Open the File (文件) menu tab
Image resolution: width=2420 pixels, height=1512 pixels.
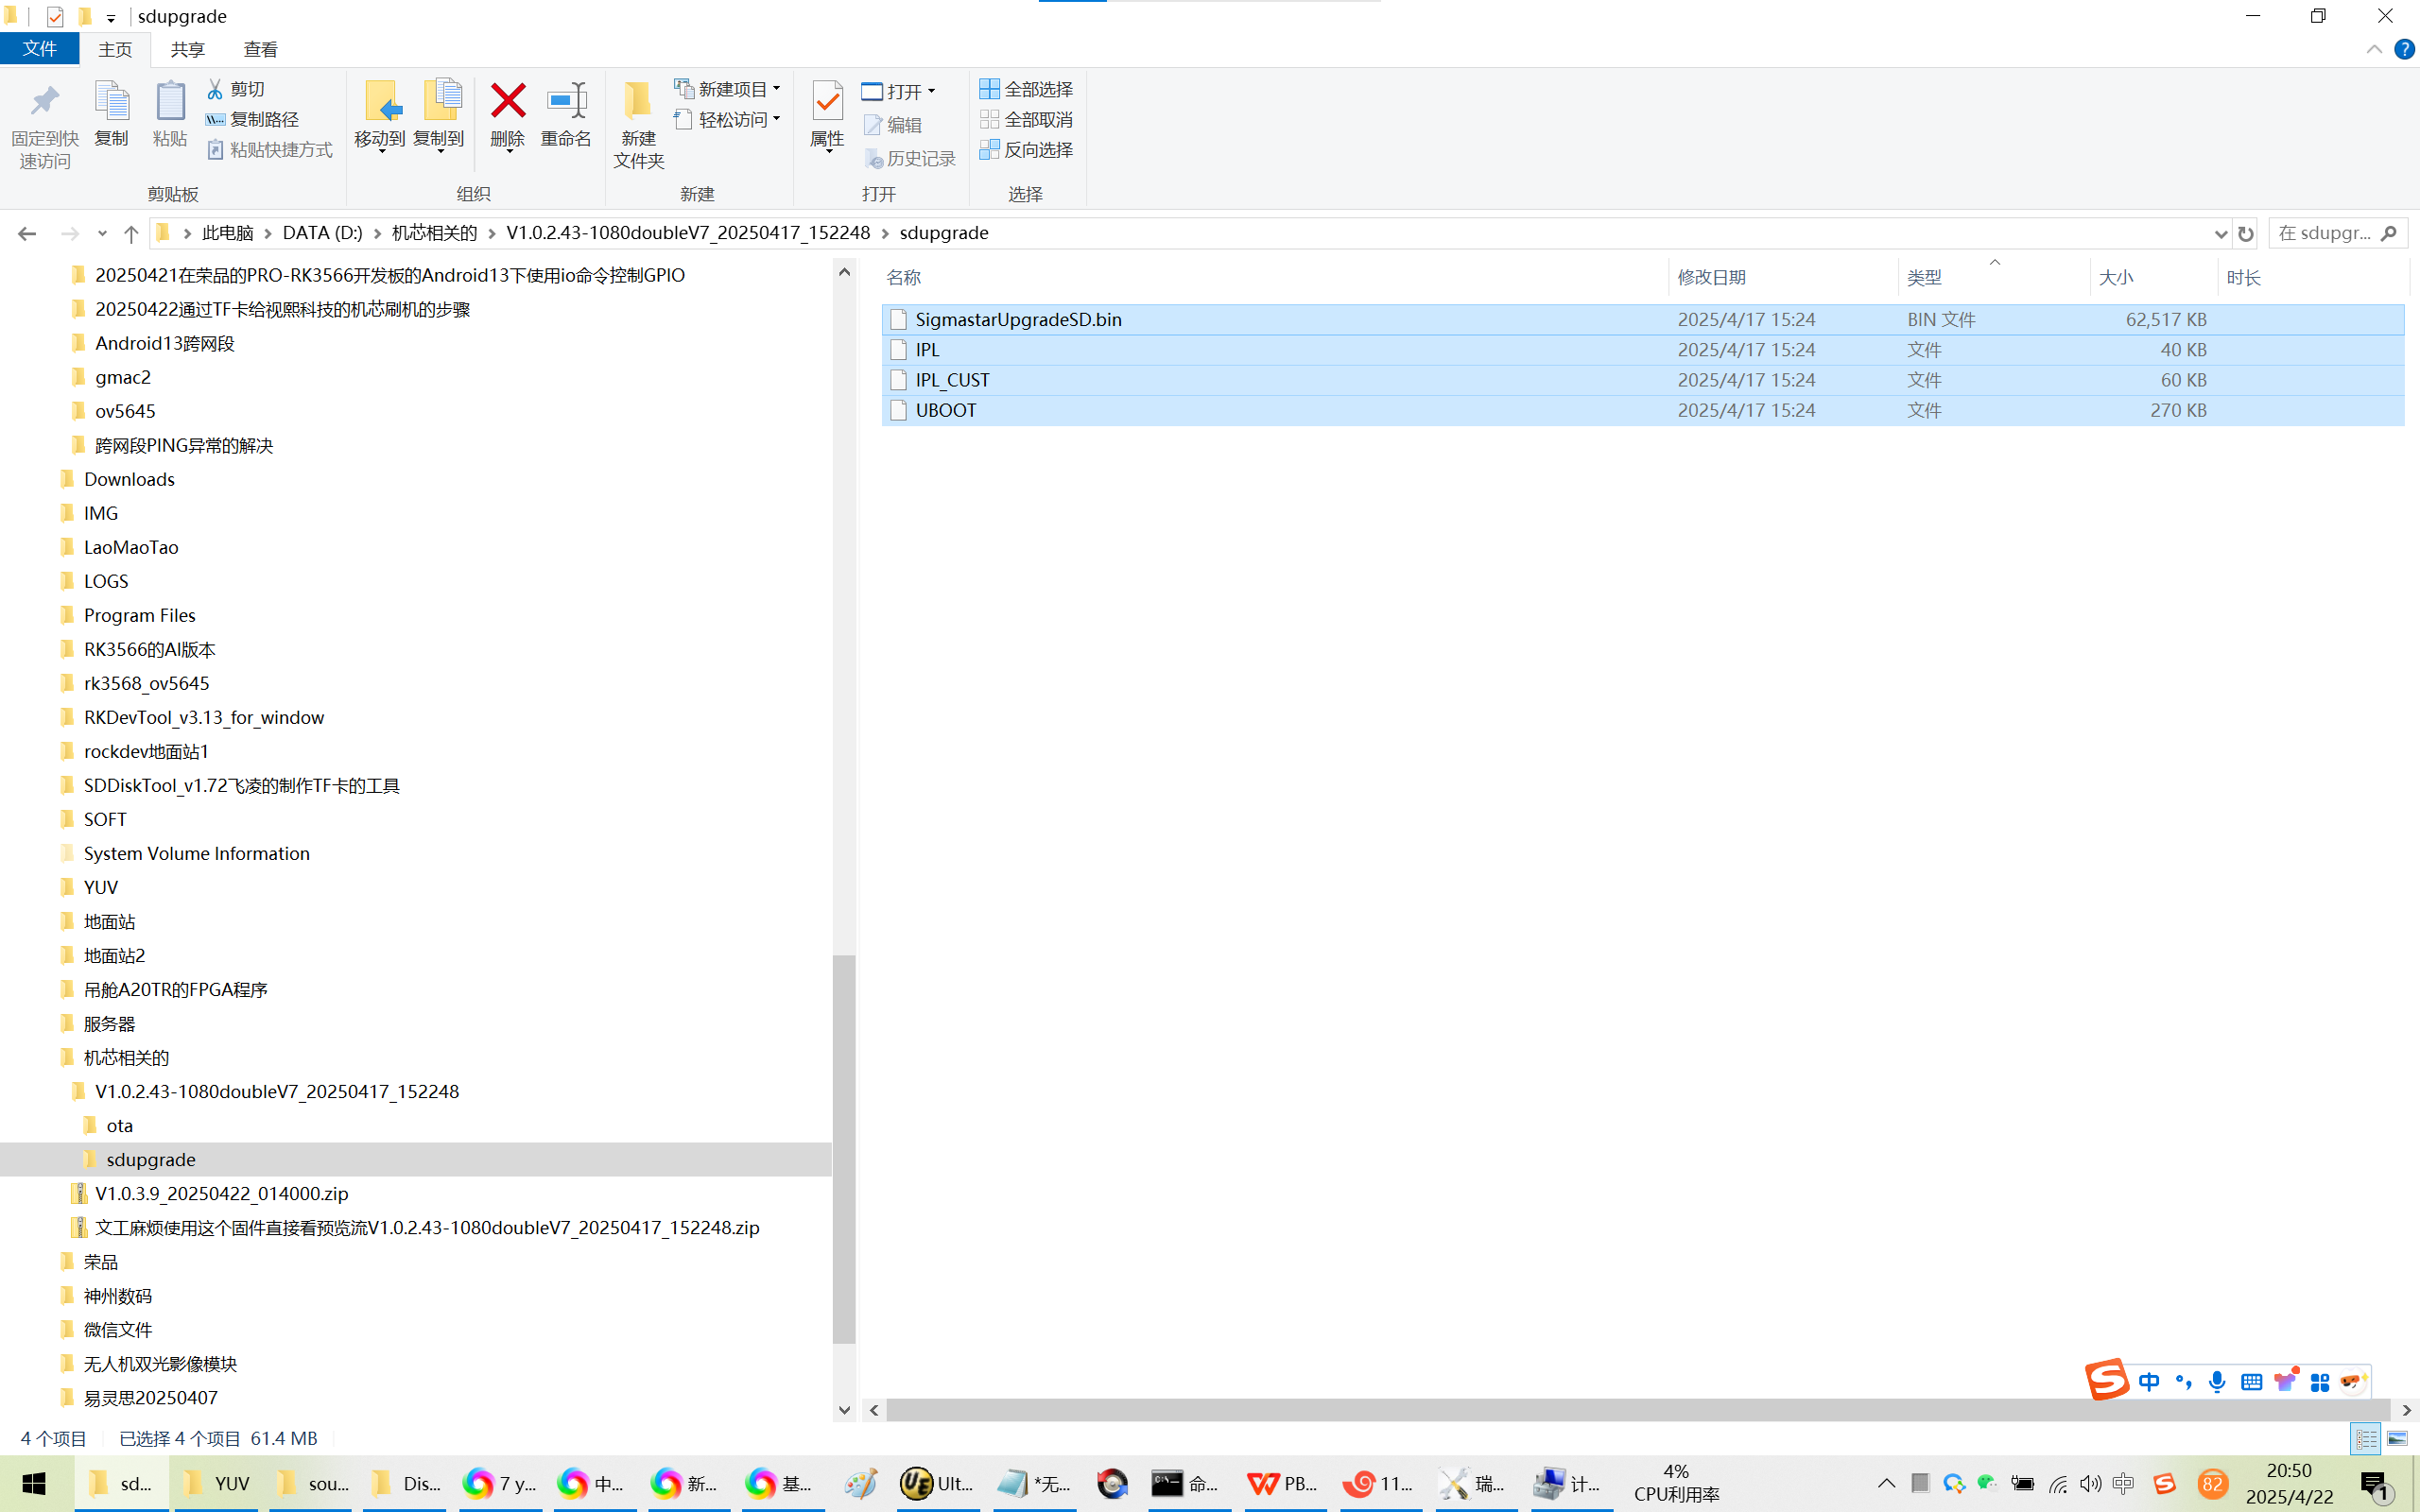40,49
